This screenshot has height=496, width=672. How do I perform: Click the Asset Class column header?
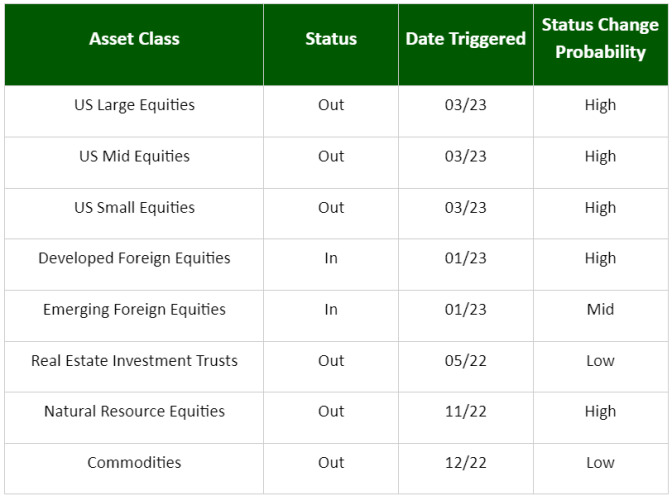click(134, 39)
